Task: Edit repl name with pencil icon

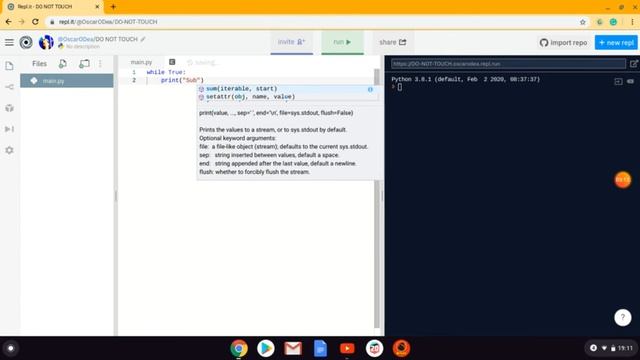Action: [143, 39]
